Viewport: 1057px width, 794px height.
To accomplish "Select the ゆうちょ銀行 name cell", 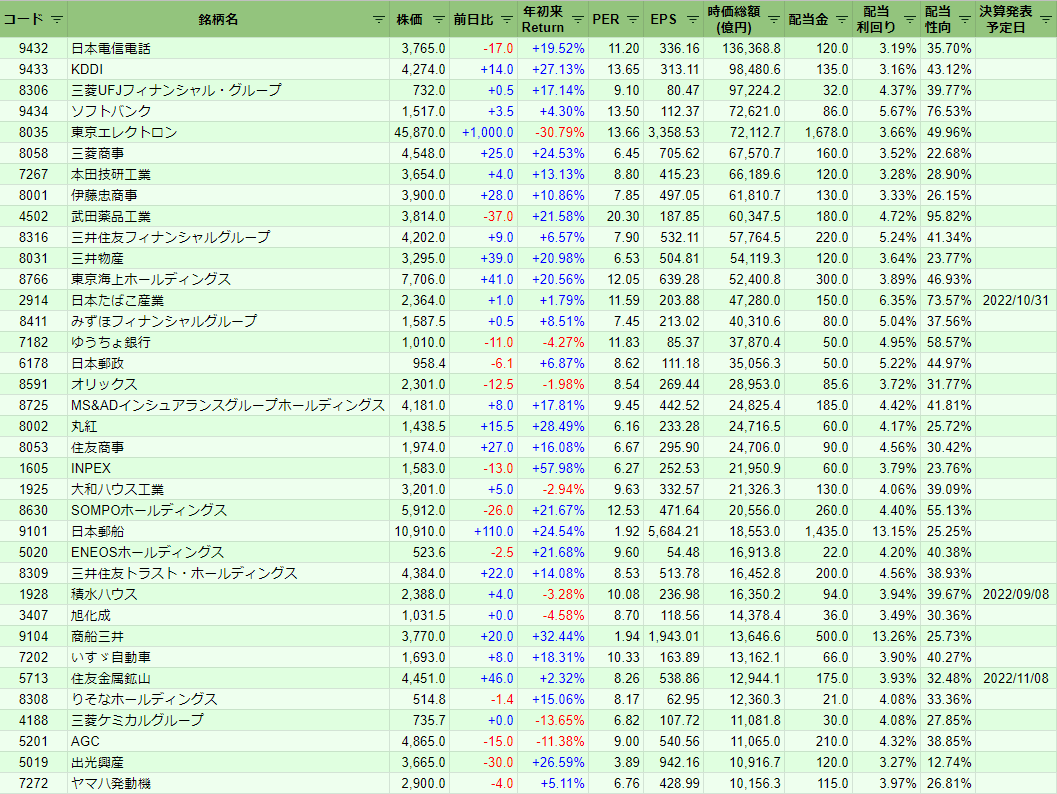I will [229, 342].
